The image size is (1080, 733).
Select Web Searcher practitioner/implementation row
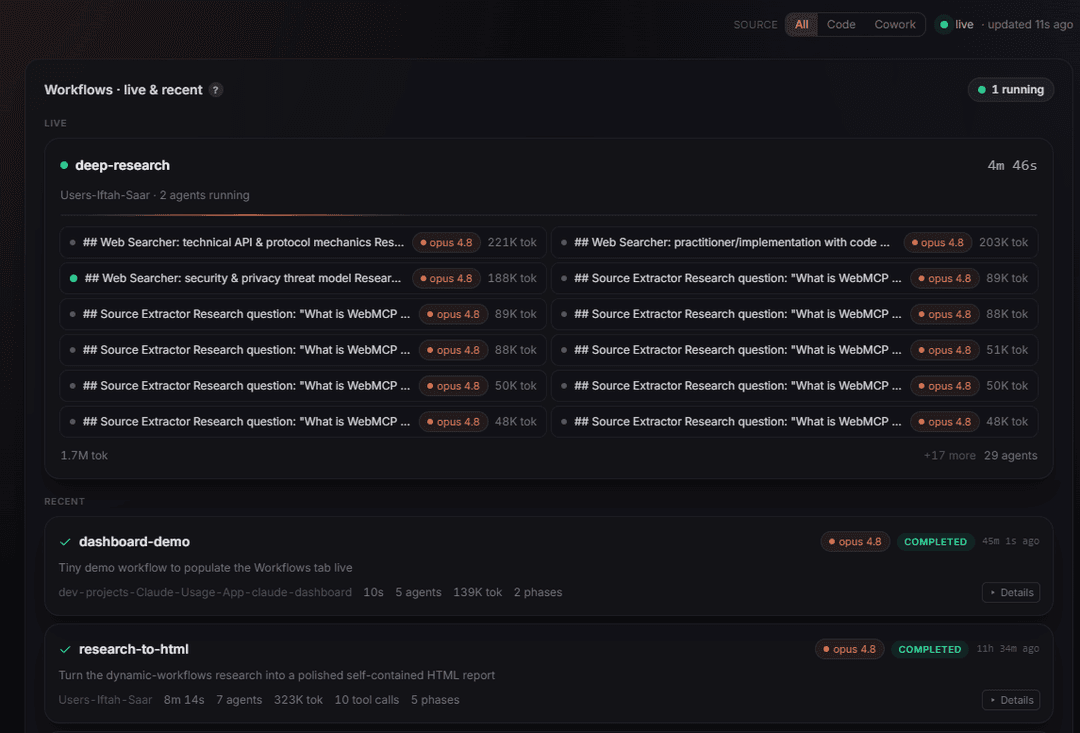794,242
